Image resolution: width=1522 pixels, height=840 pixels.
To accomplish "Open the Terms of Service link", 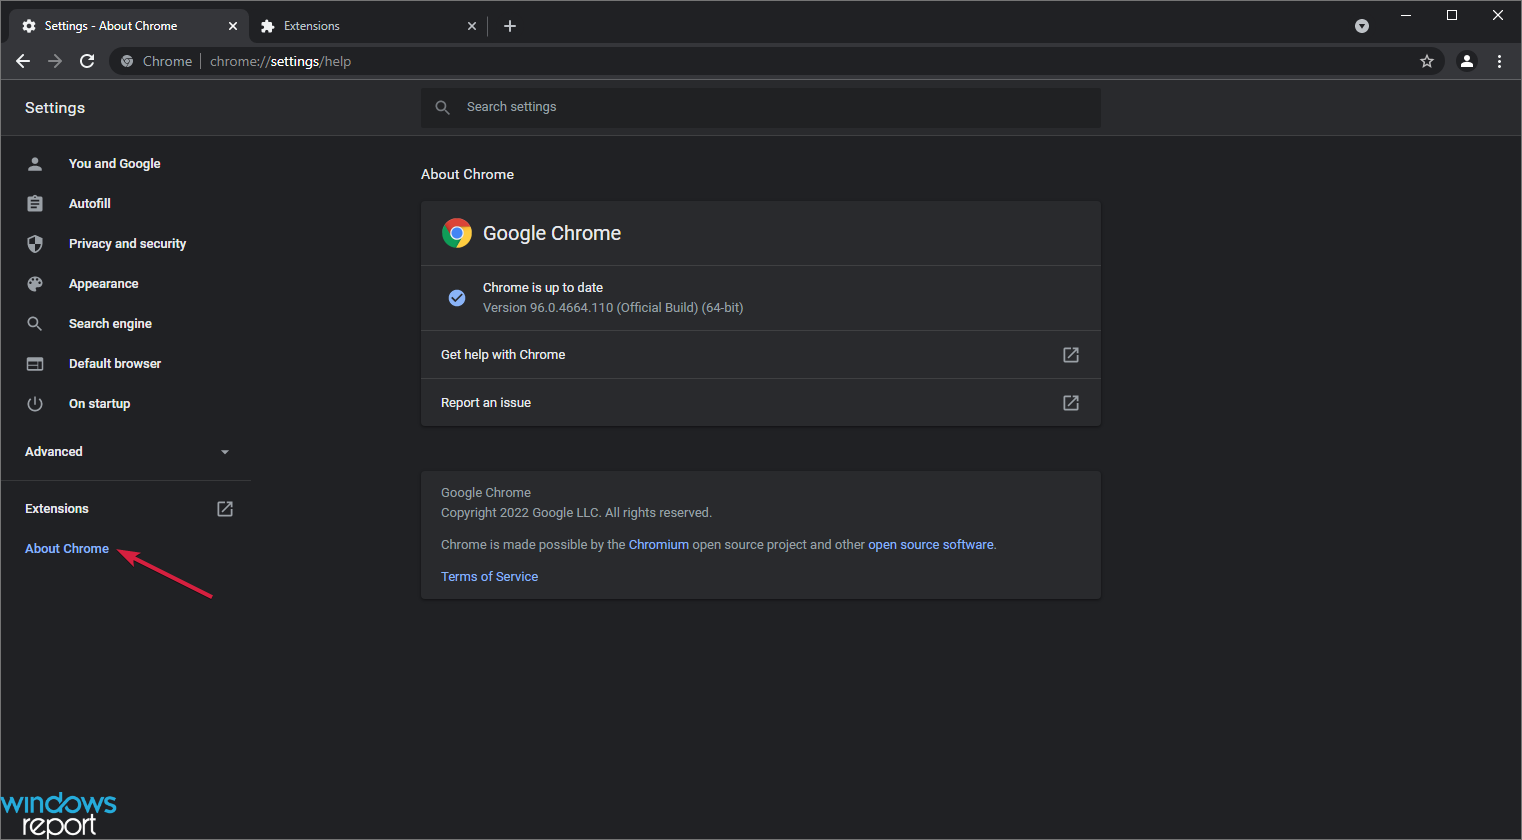I will coord(490,577).
